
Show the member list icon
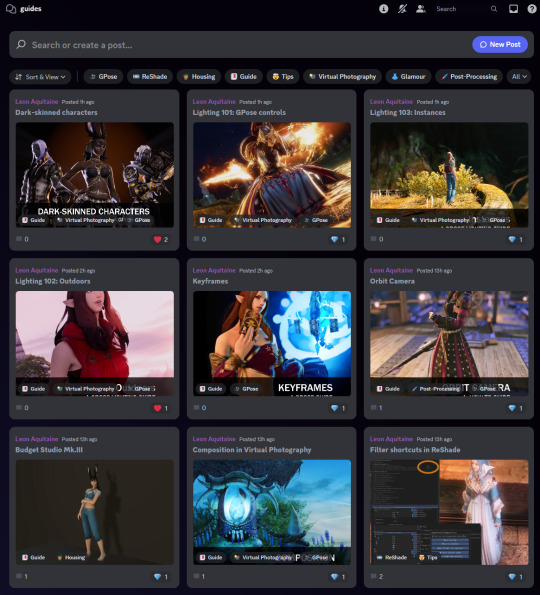click(420, 9)
